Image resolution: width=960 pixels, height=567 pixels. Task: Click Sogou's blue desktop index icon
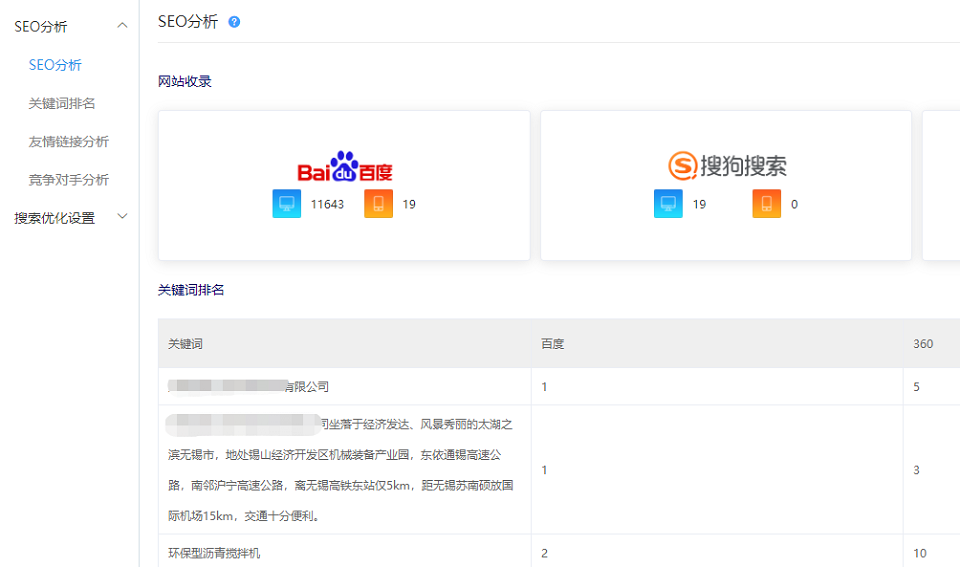point(668,204)
